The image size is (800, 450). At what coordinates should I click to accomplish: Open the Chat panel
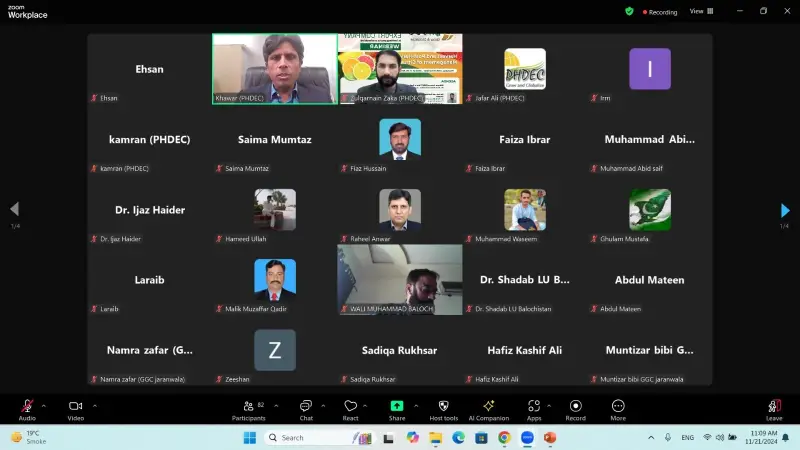coord(305,407)
